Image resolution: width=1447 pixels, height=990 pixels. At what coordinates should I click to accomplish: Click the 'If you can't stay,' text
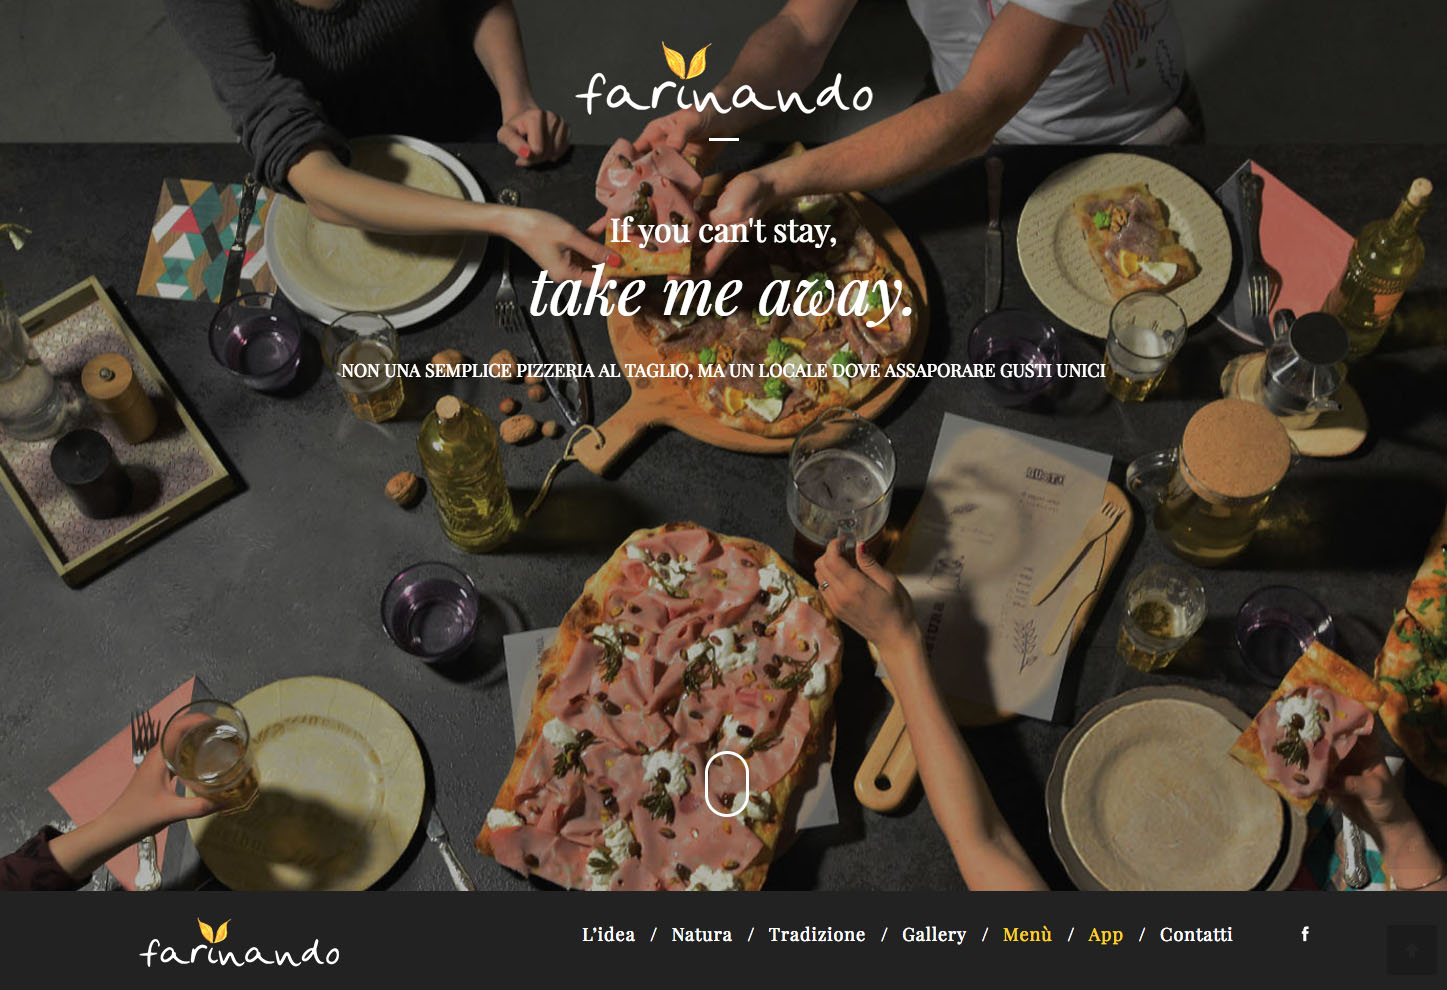pos(724,231)
